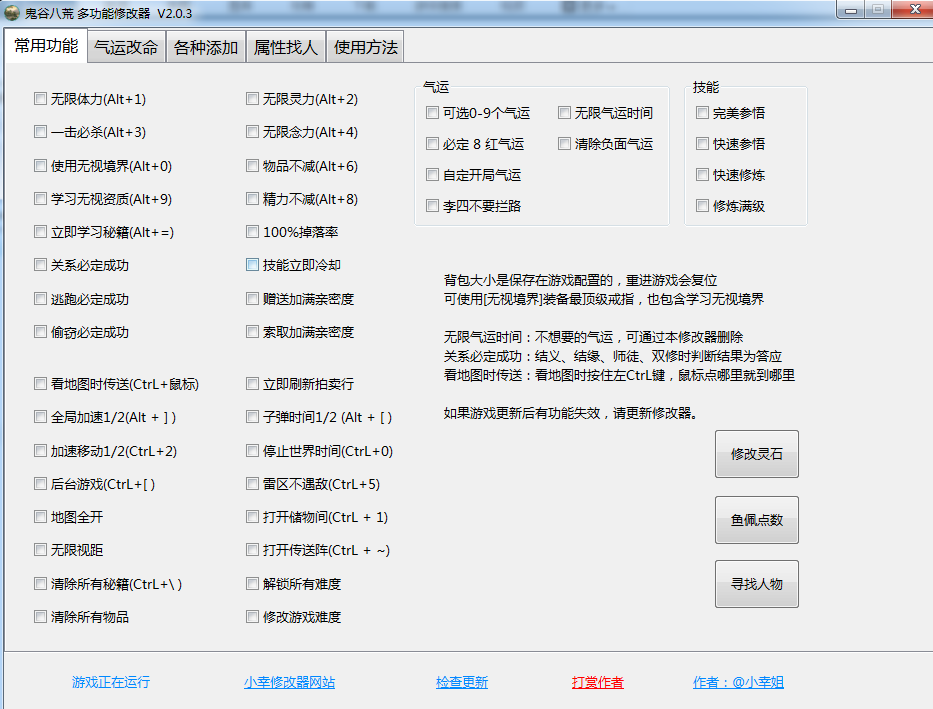Enable 解锁所有难度
Image resolution: width=933 pixels, height=709 pixels.
[x=252, y=584]
